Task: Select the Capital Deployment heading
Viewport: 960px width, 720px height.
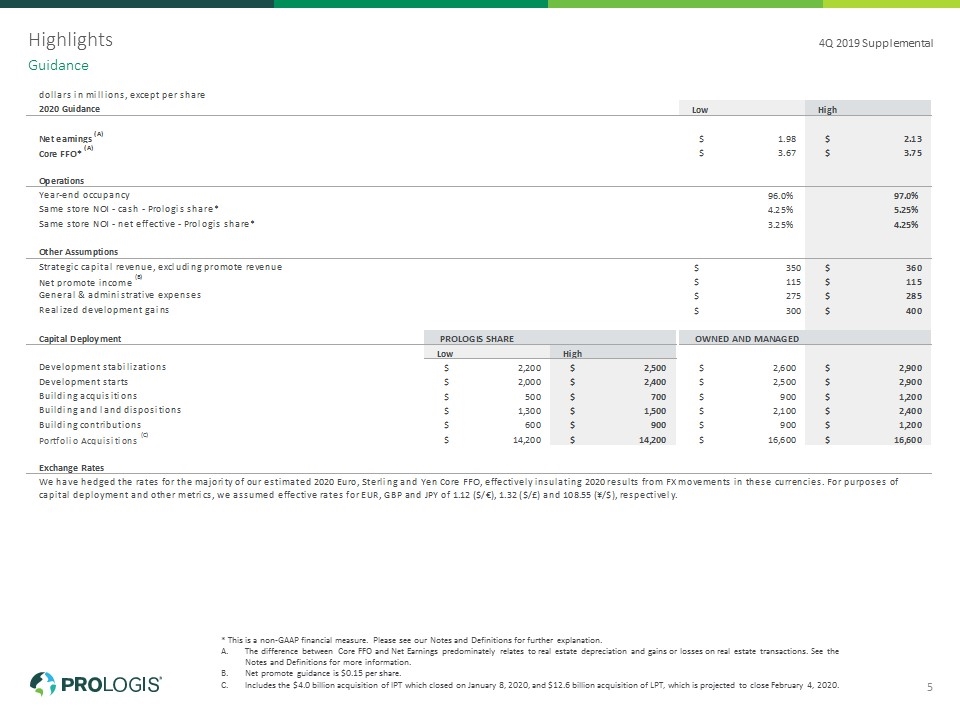Action: pyautogui.click(x=80, y=339)
